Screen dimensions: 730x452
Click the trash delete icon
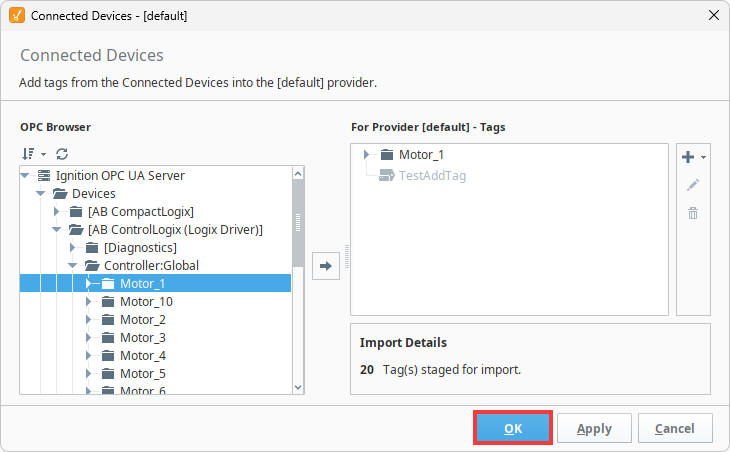[693, 213]
